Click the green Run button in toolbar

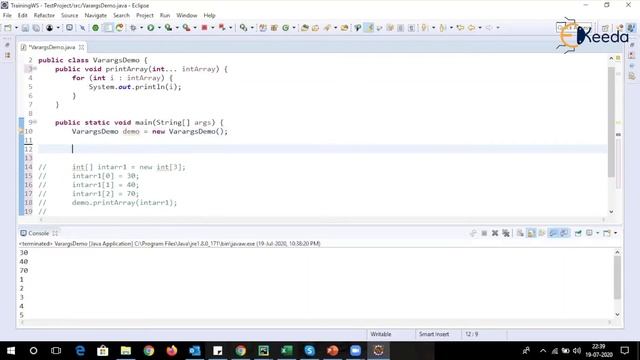(x=151, y=28)
